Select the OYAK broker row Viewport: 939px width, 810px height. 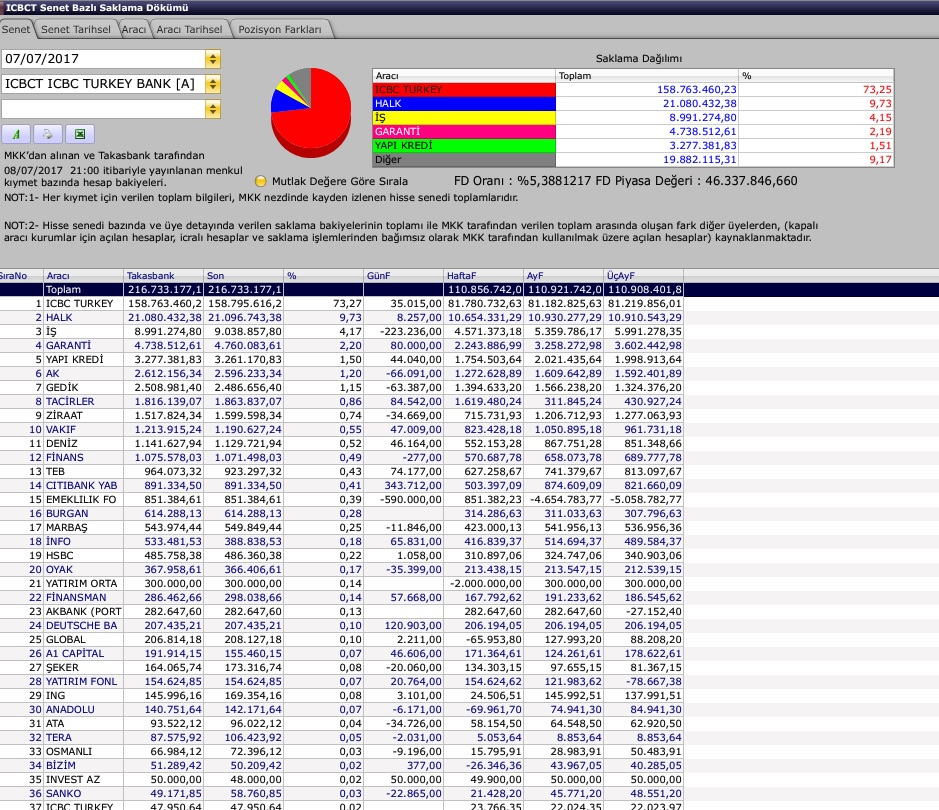(x=341, y=569)
